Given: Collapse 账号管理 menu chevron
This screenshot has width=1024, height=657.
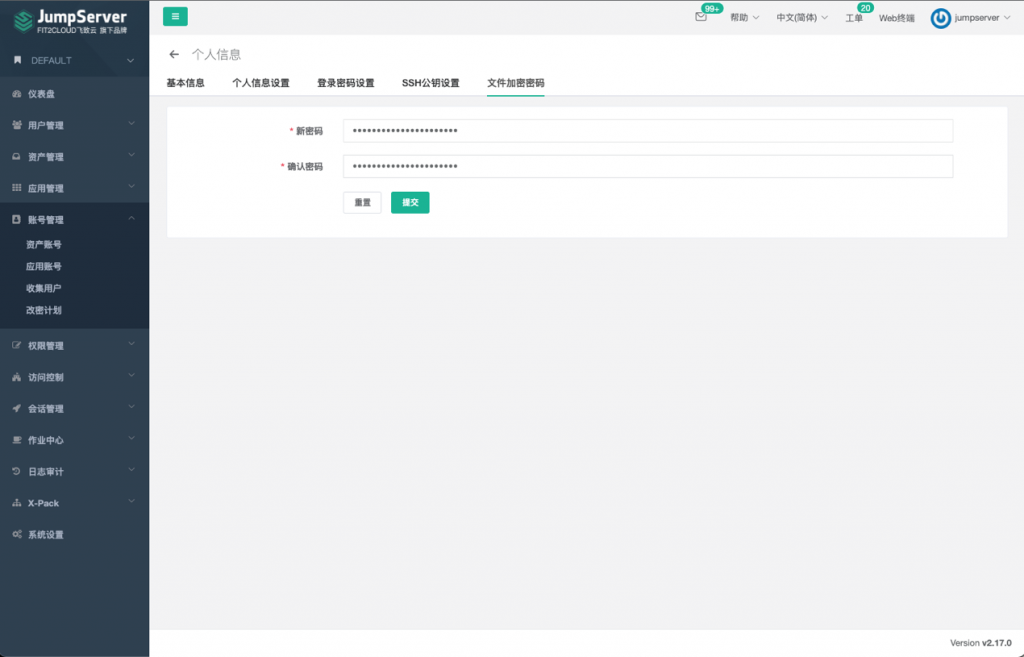Looking at the screenshot, I should point(131,218).
